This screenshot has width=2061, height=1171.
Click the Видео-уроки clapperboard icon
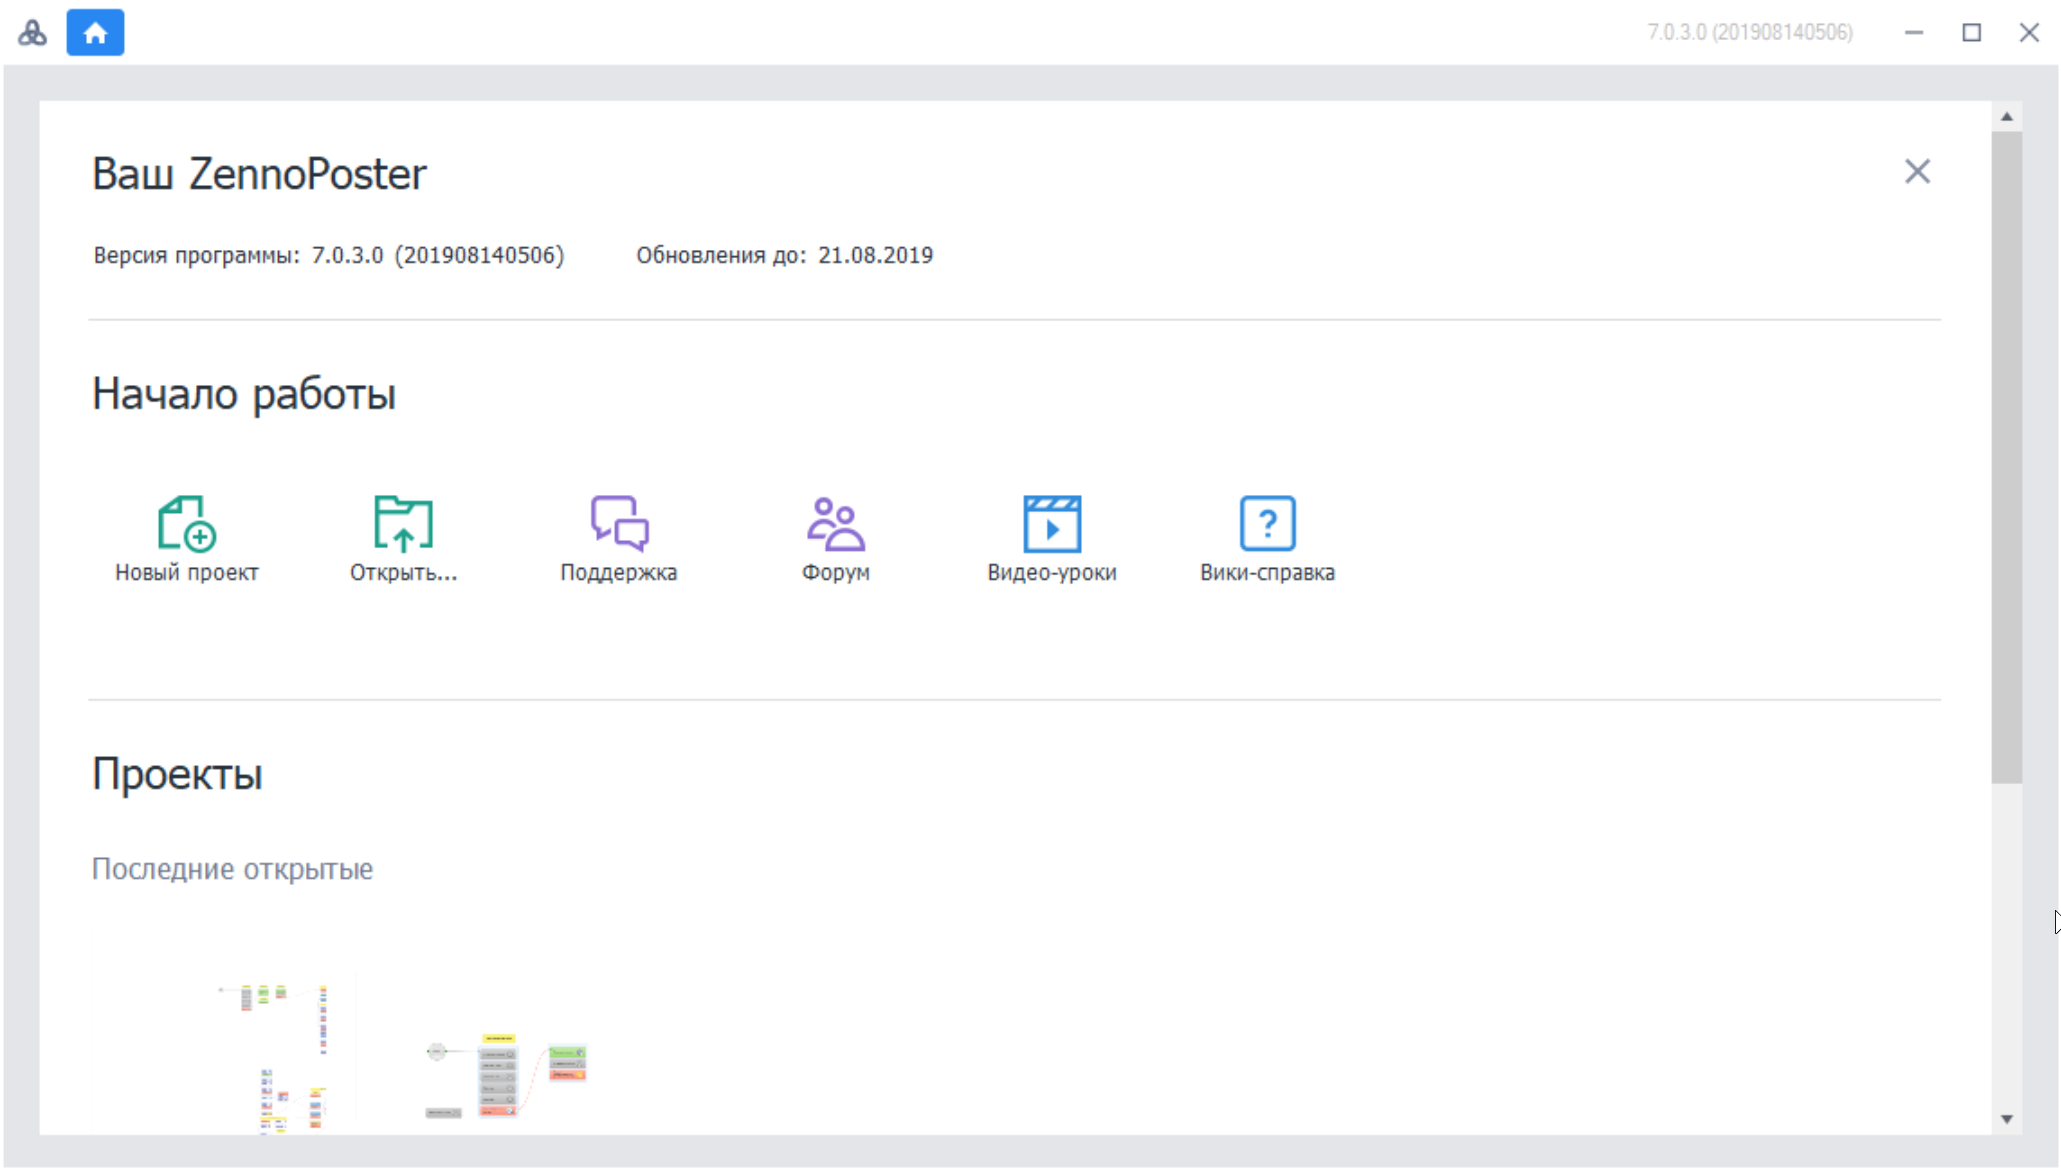pyautogui.click(x=1051, y=523)
